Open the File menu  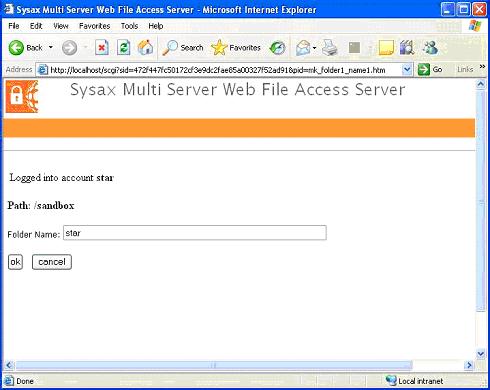tap(14, 26)
